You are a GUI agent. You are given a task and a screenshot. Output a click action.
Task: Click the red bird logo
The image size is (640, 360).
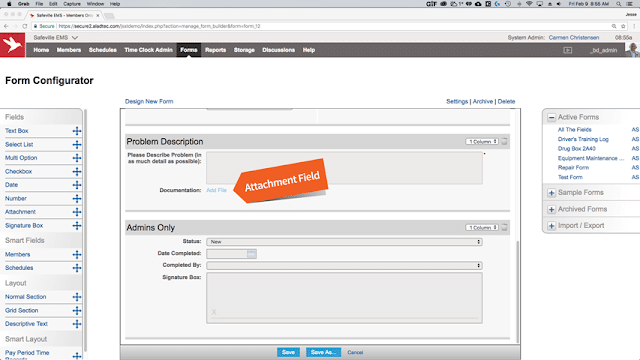click(x=13, y=44)
